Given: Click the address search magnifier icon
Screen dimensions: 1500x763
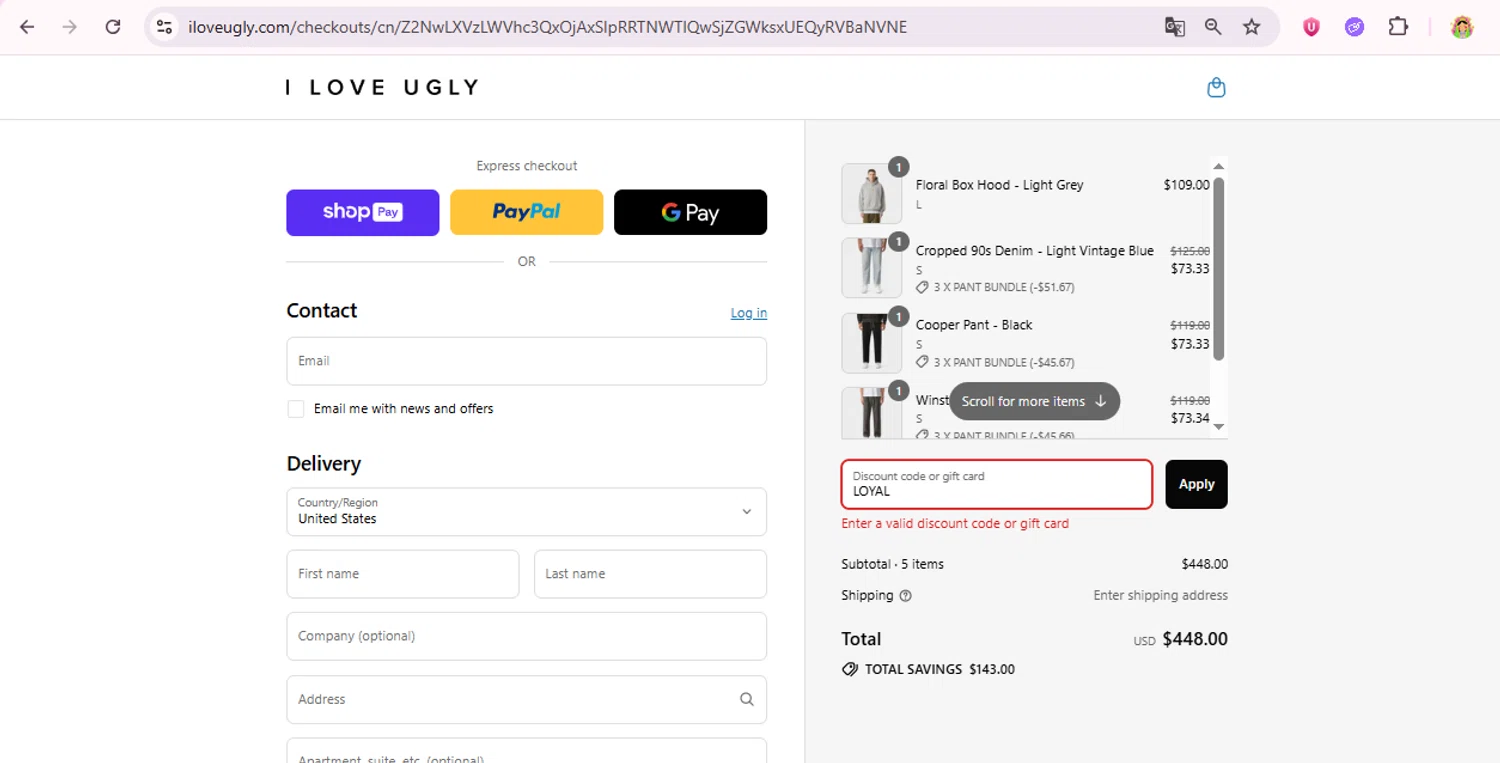Looking at the screenshot, I should pos(746,699).
